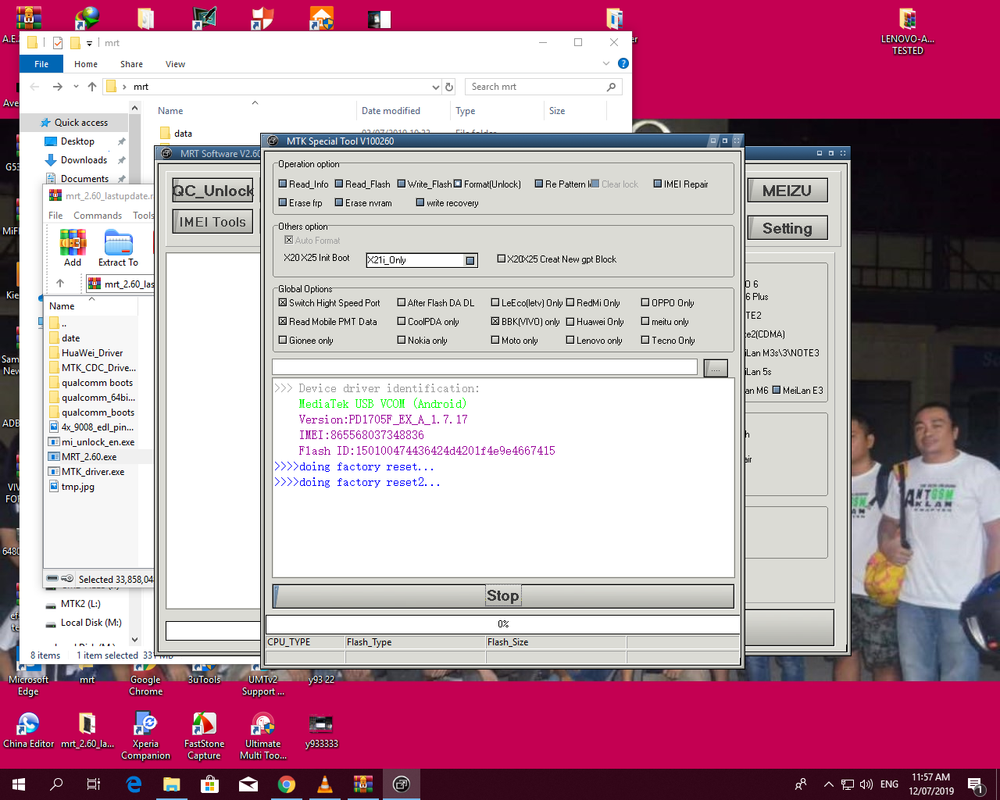
Task: Click the Search mrt field
Action: point(544,87)
